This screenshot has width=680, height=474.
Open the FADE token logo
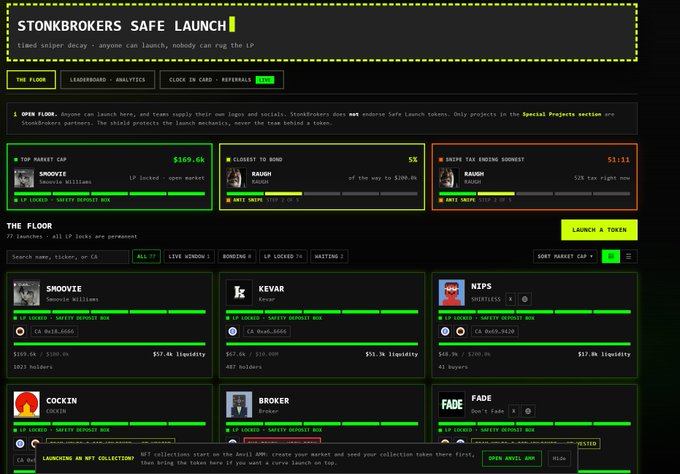tap(451, 405)
